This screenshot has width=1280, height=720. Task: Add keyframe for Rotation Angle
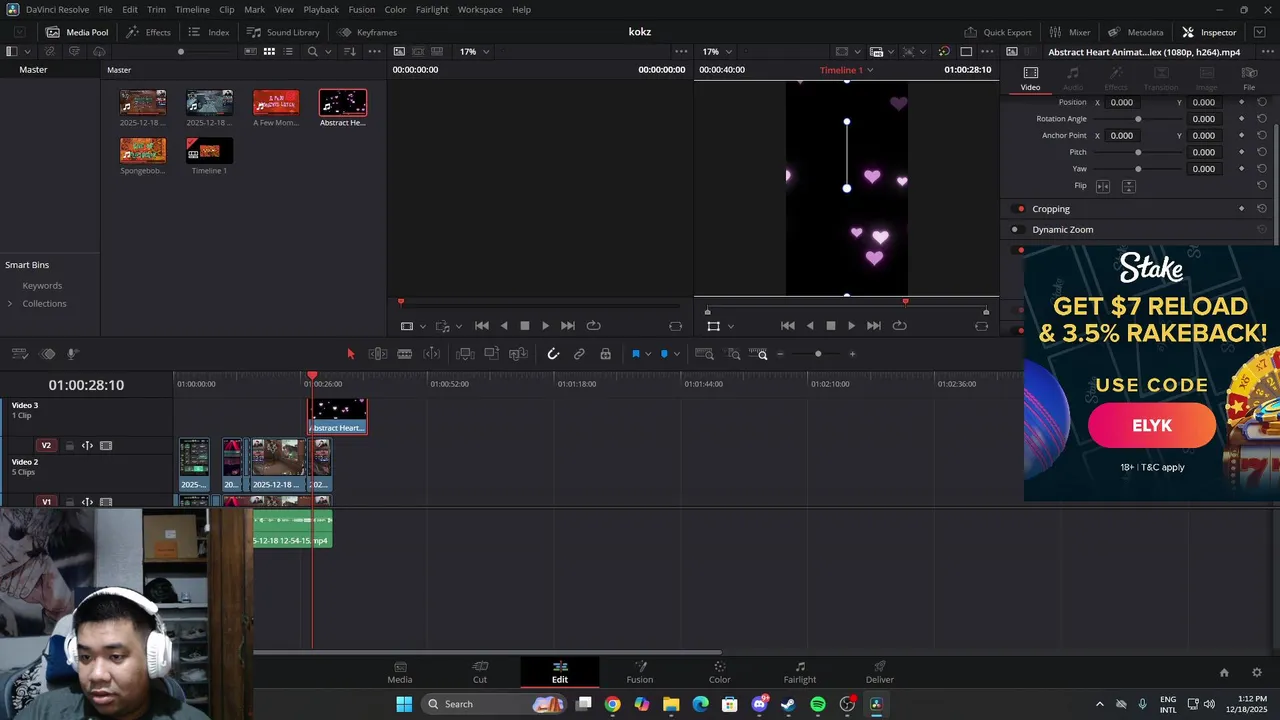[x=1242, y=119]
